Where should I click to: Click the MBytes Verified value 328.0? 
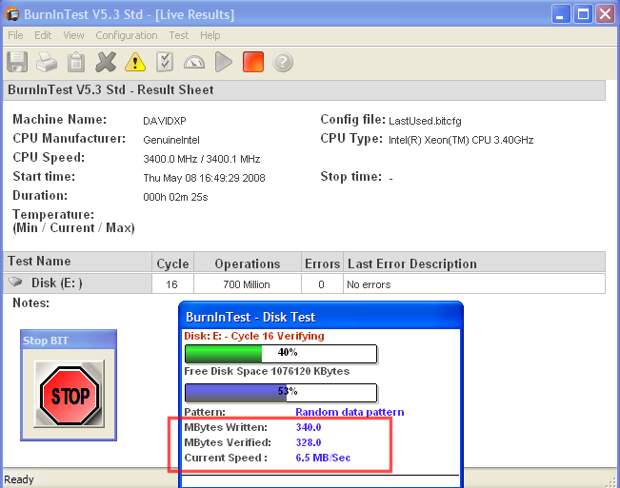pos(308,442)
